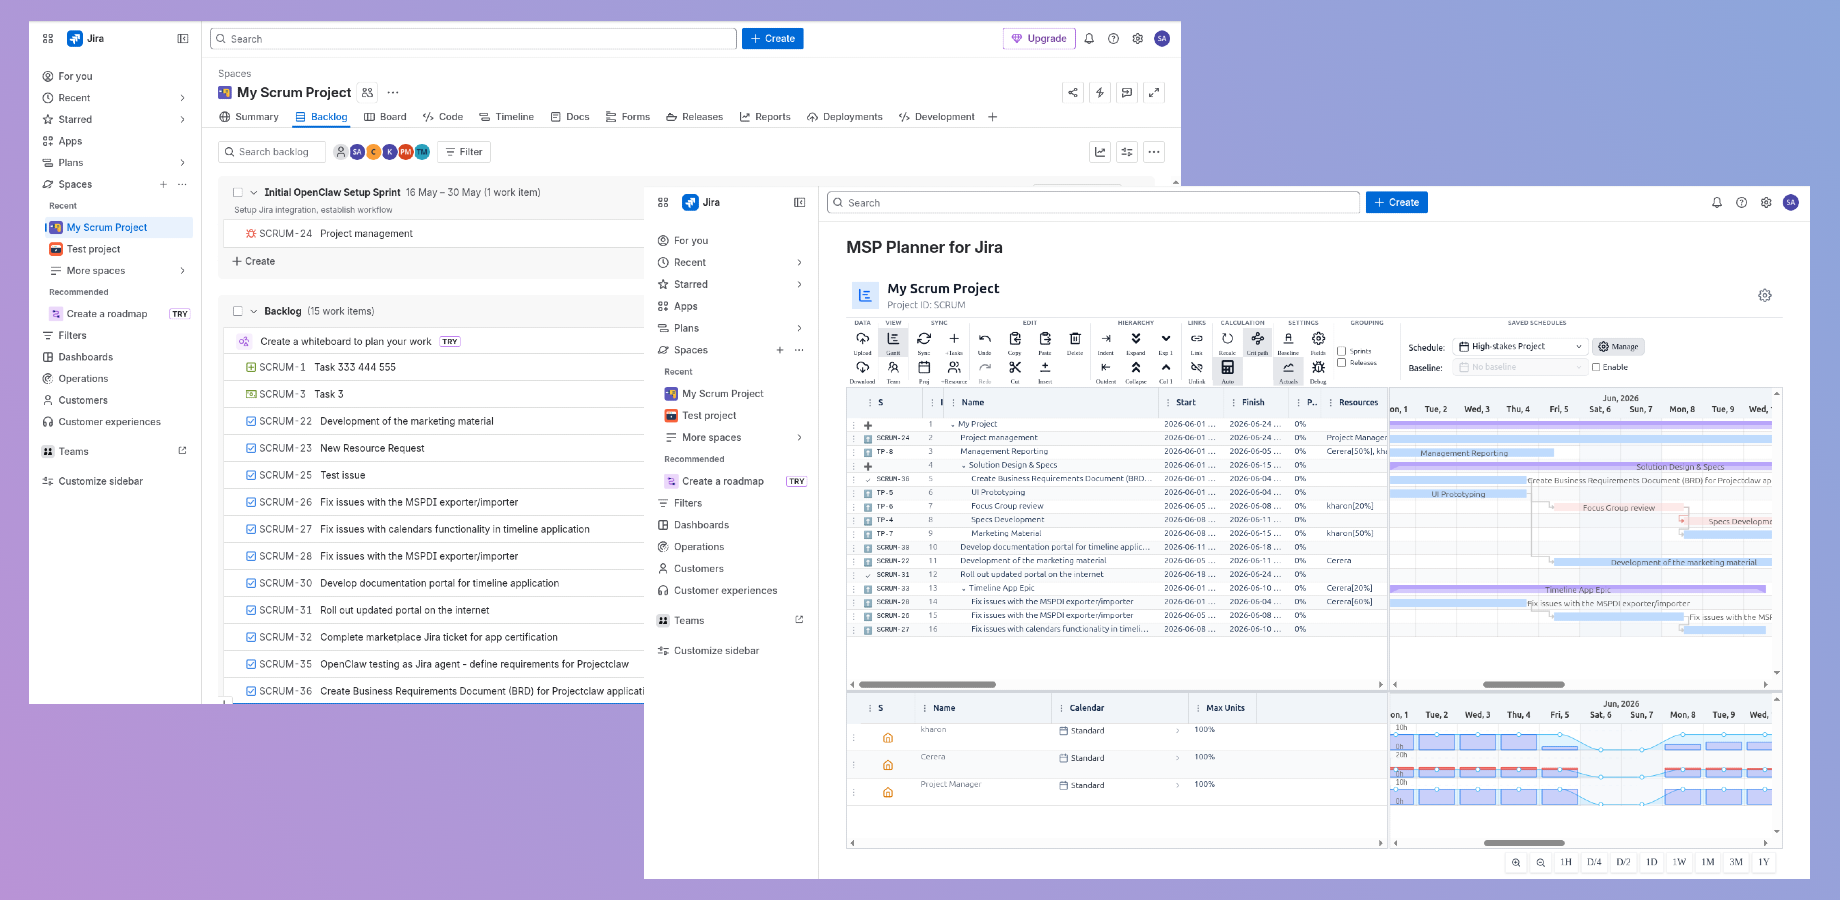Set timeline scale to 1W
The width and height of the screenshot is (1840, 900).
click(1679, 862)
